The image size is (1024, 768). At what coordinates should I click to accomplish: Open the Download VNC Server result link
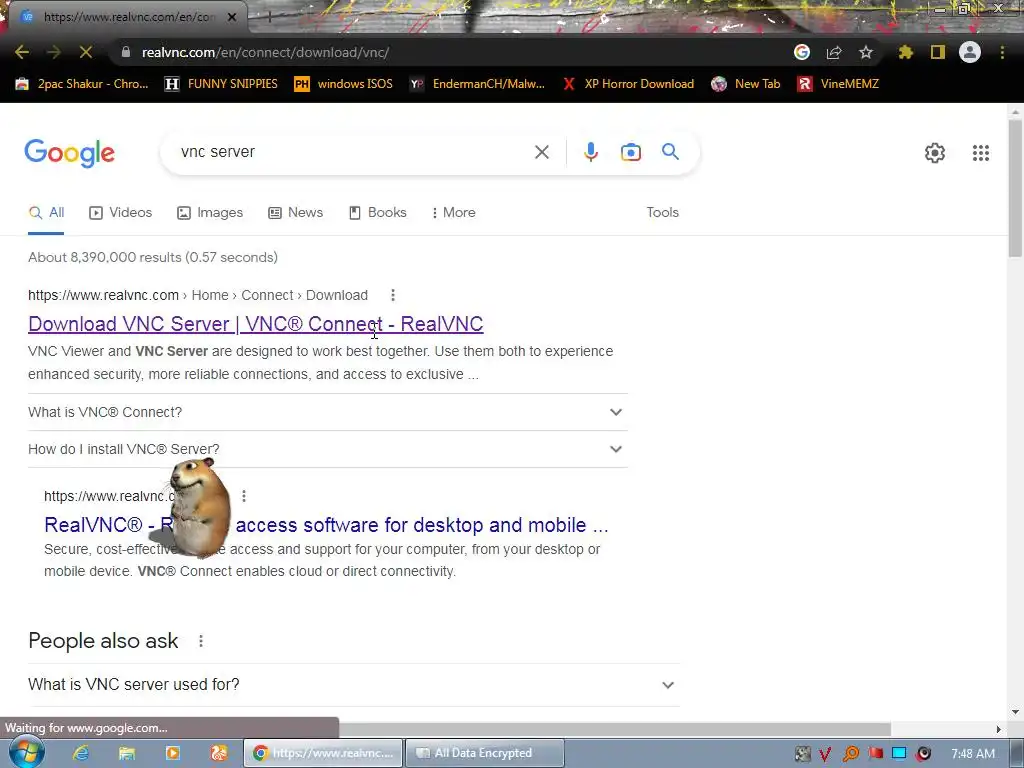(x=255, y=324)
